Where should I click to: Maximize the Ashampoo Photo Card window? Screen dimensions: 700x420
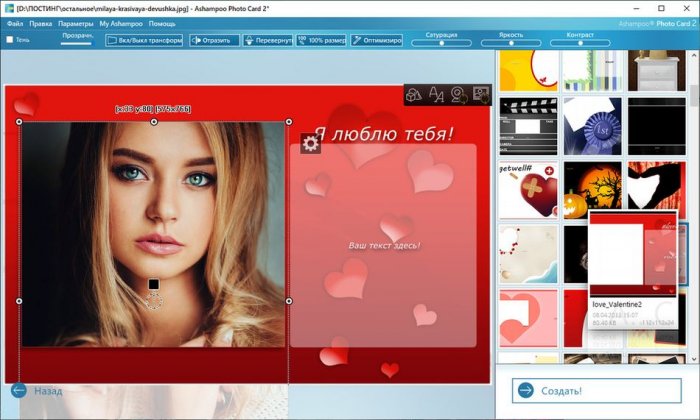pyautogui.click(x=661, y=8)
